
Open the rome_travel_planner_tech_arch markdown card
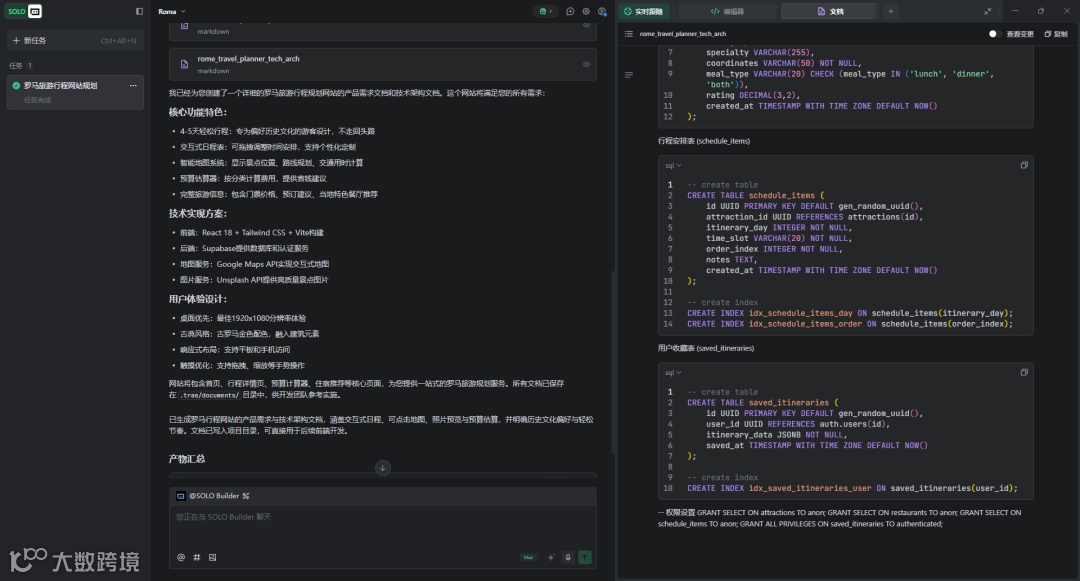point(383,64)
